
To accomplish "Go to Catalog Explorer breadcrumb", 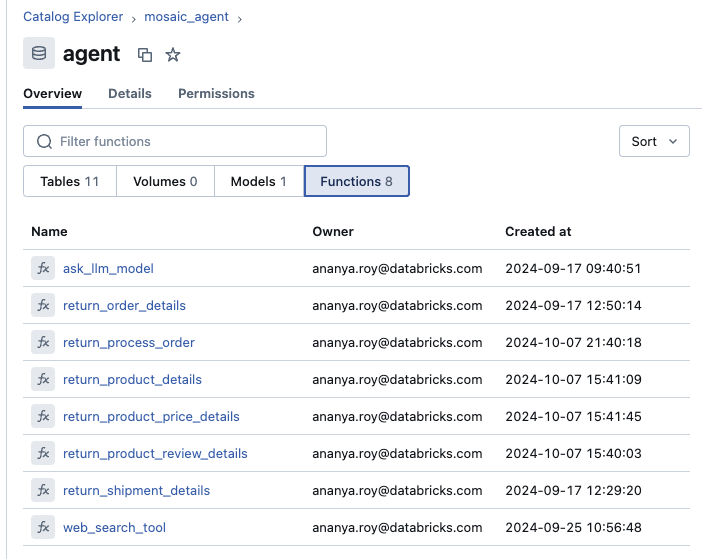I will pos(73,17).
